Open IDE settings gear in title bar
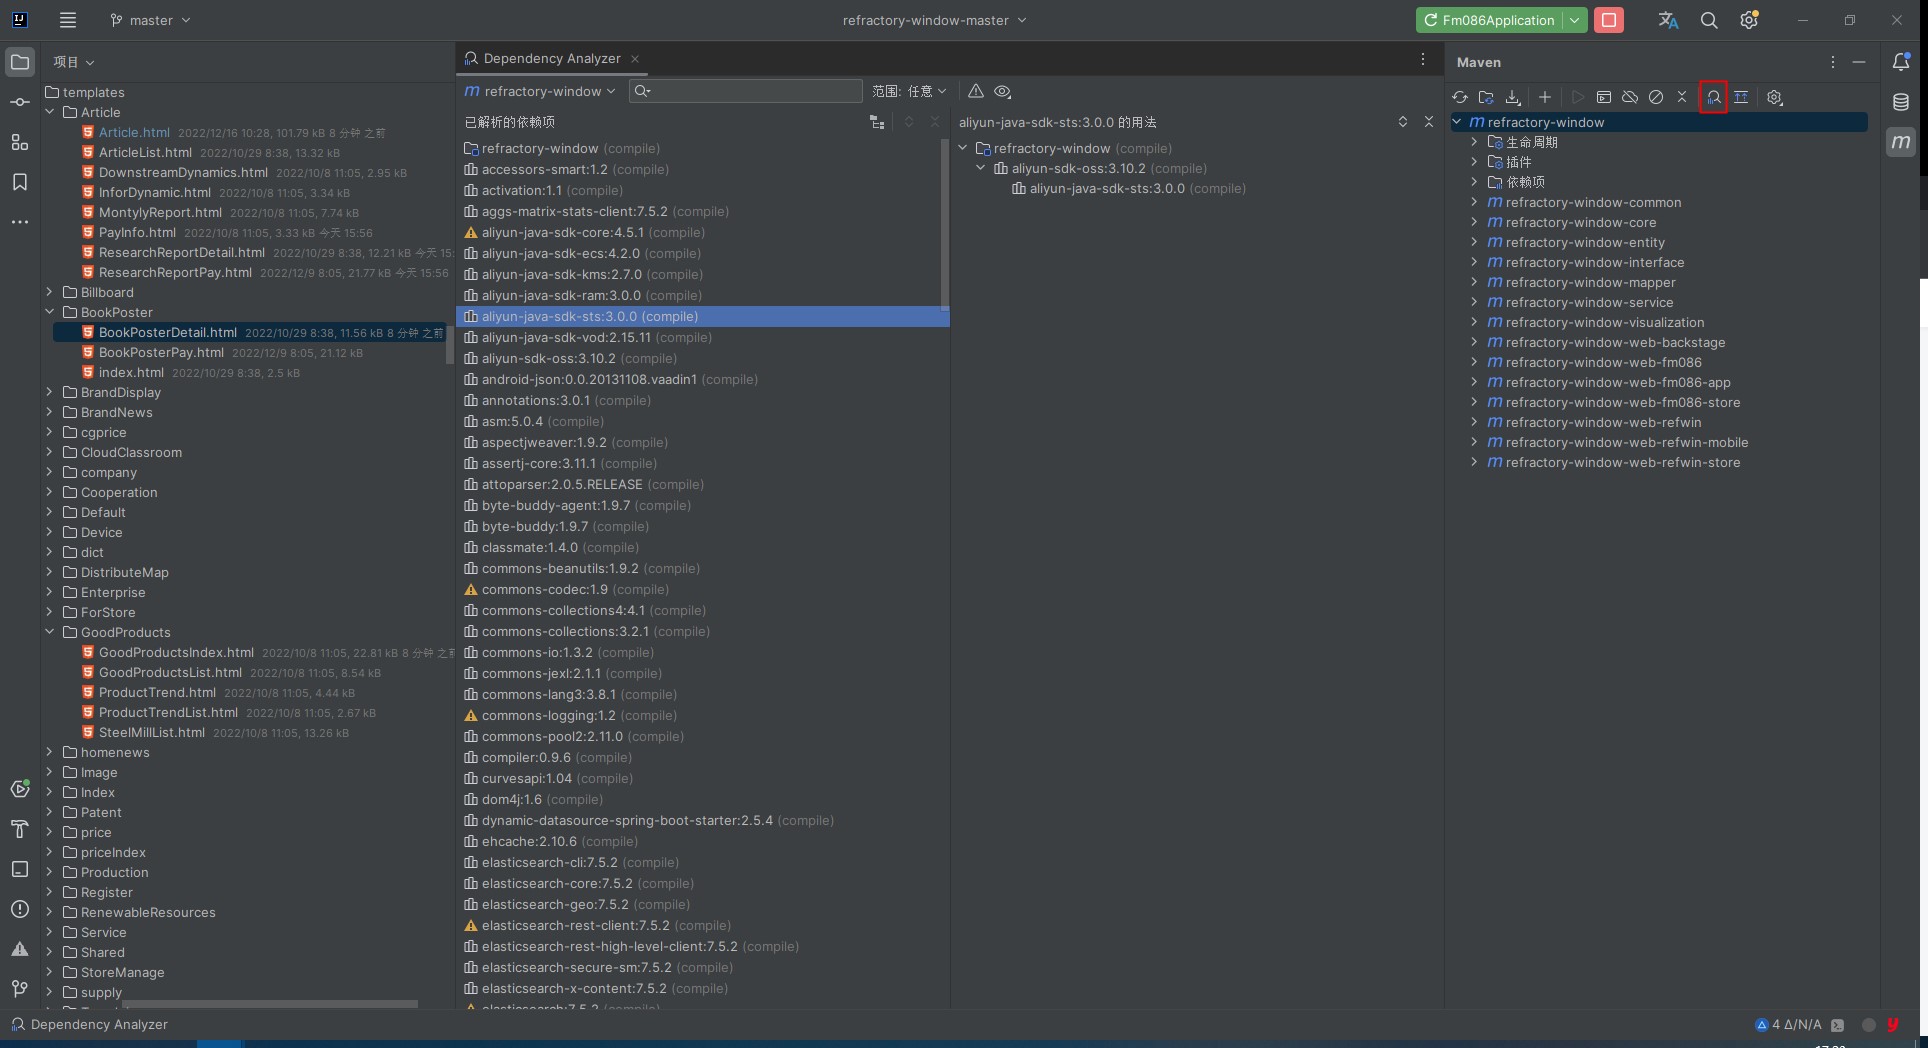The height and width of the screenshot is (1048, 1928). (1749, 20)
